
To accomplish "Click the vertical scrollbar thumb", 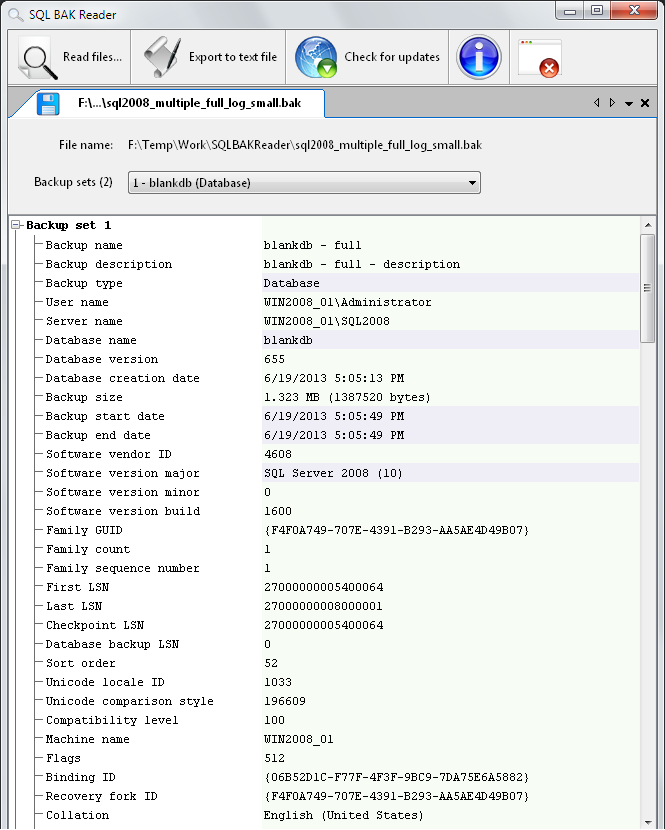I will (x=648, y=288).
